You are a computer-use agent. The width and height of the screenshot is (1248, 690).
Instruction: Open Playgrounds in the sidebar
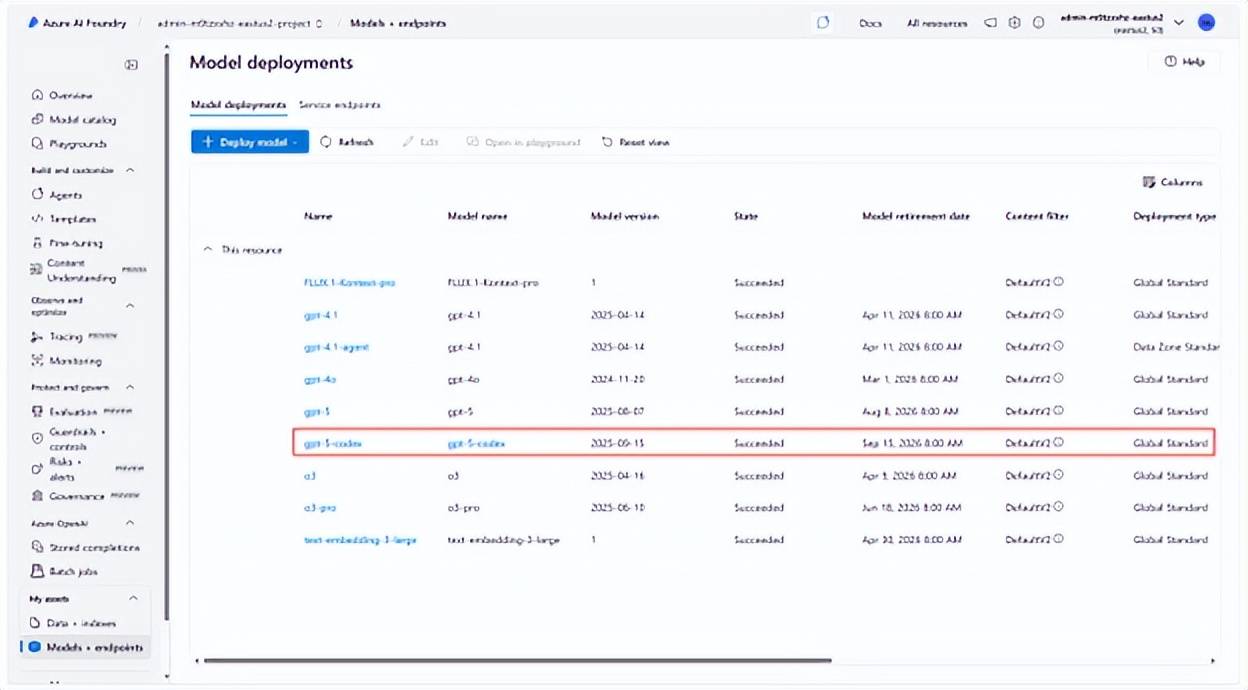(69, 144)
